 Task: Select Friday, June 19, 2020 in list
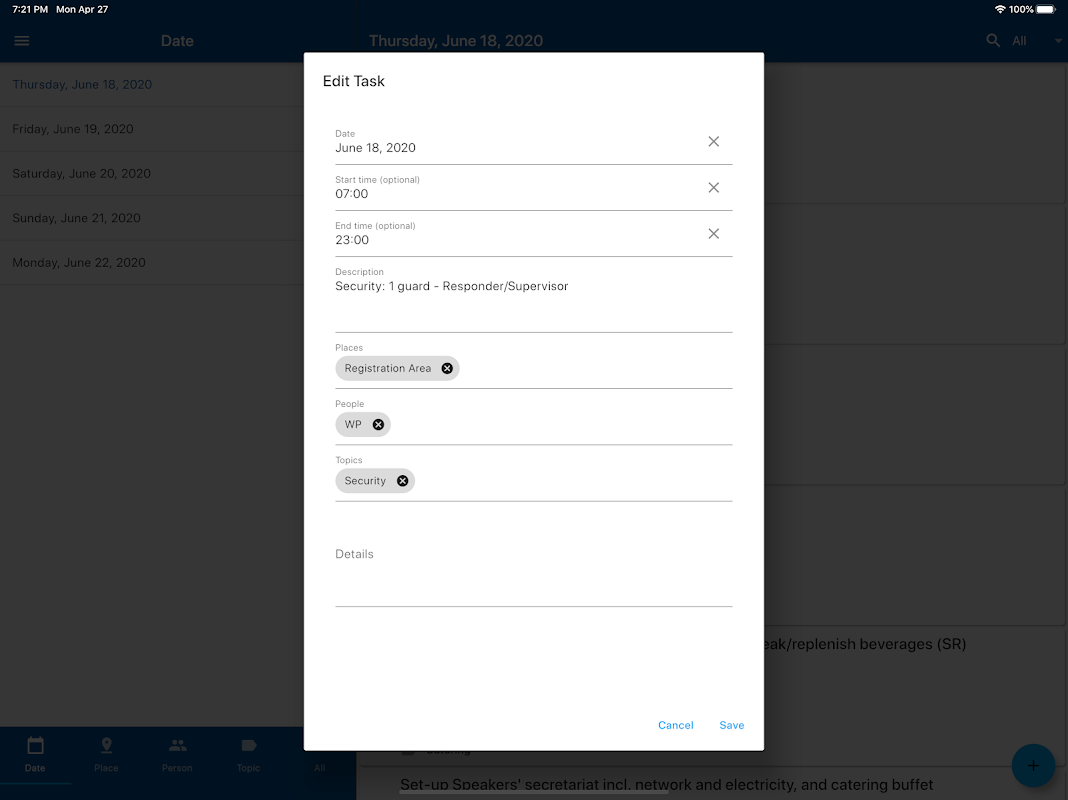(151, 129)
